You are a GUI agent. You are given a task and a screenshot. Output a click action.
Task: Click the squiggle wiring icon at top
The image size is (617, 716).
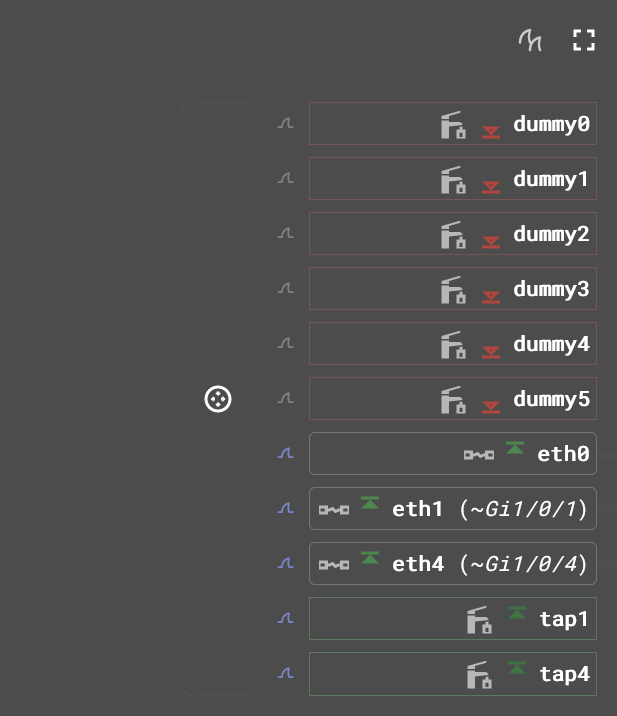pos(530,40)
